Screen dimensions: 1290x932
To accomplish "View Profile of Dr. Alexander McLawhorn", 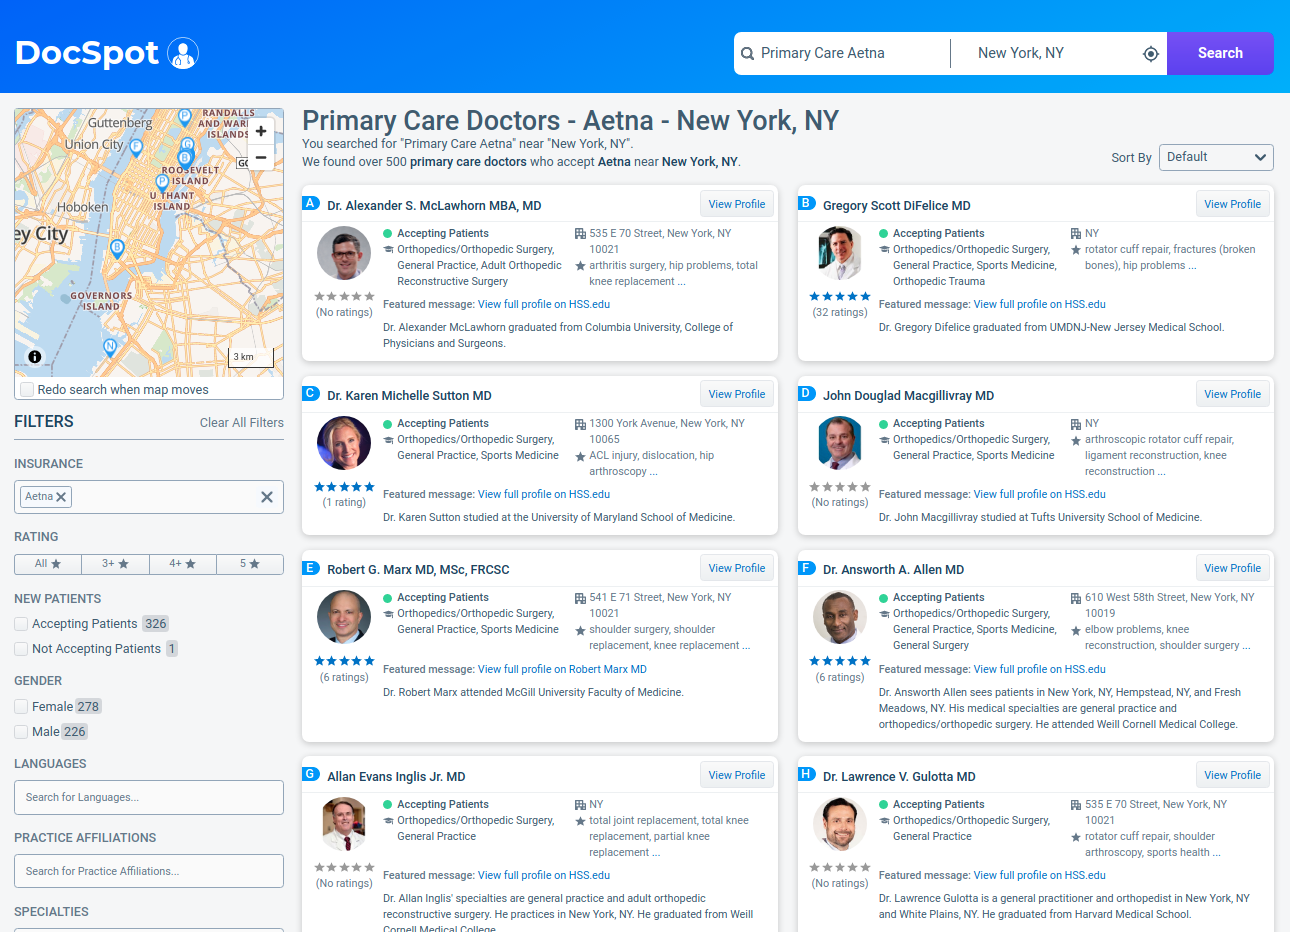I will pos(737,204).
